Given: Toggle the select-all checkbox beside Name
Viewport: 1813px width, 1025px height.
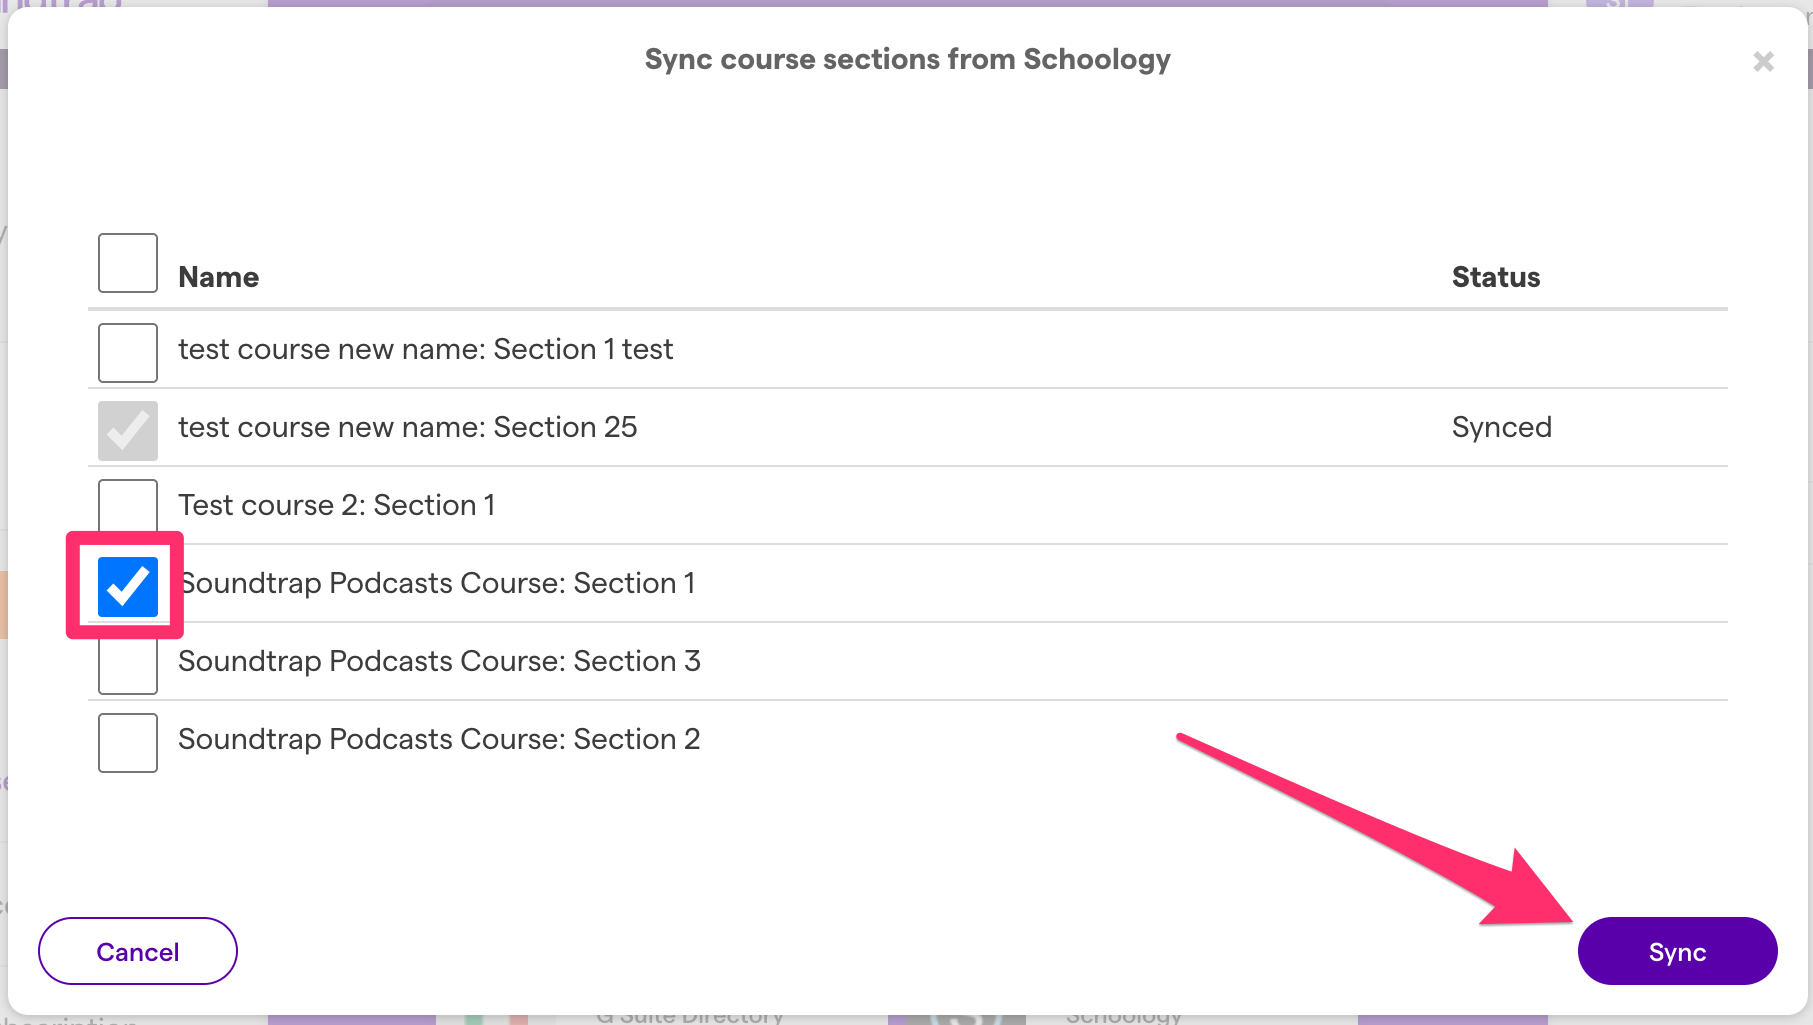Looking at the screenshot, I should click(x=128, y=263).
